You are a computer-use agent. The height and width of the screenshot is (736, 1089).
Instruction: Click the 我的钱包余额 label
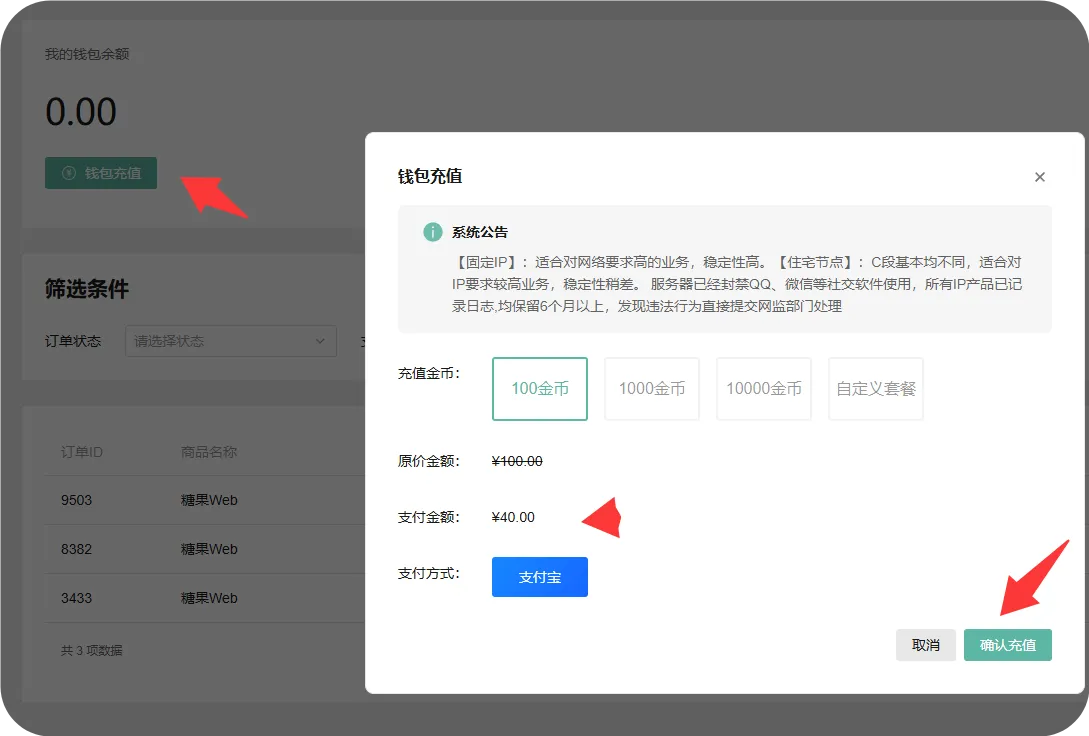click(88, 54)
